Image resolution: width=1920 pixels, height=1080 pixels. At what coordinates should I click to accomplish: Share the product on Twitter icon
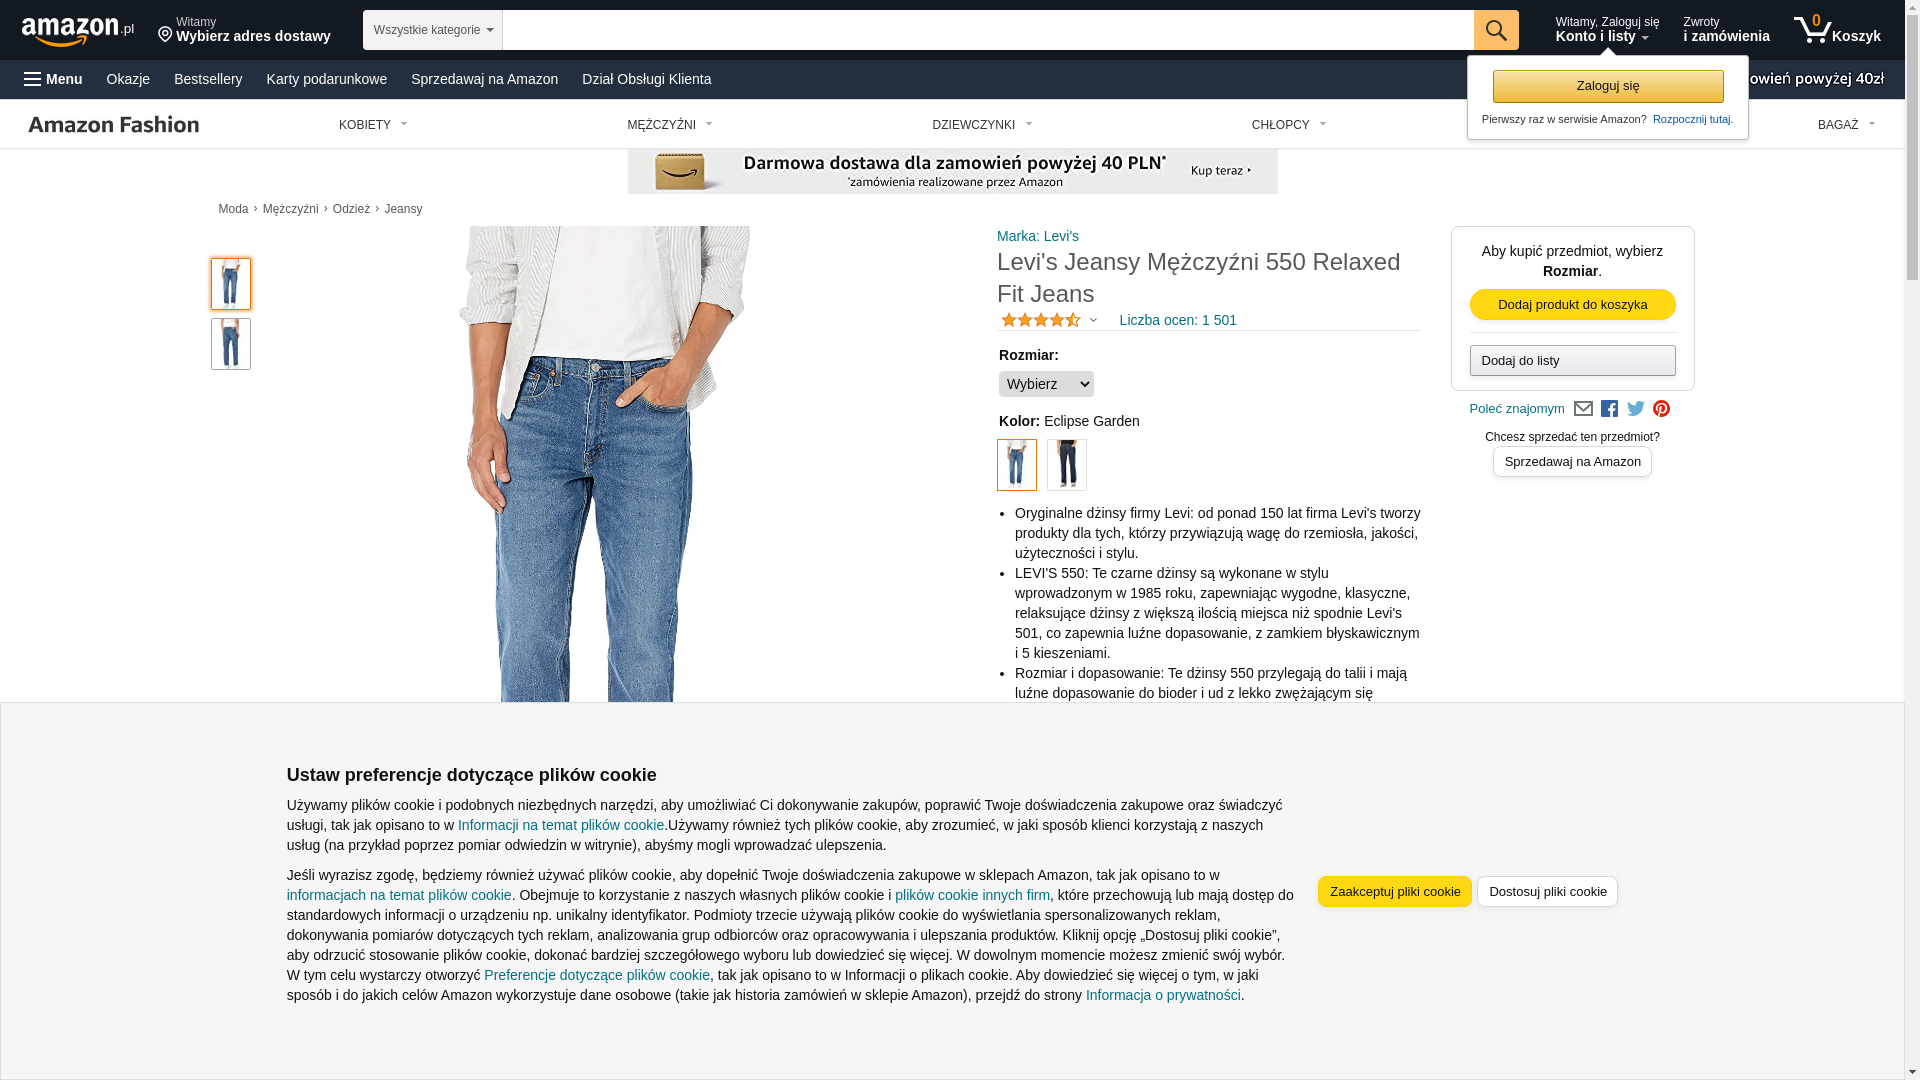point(1636,409)
